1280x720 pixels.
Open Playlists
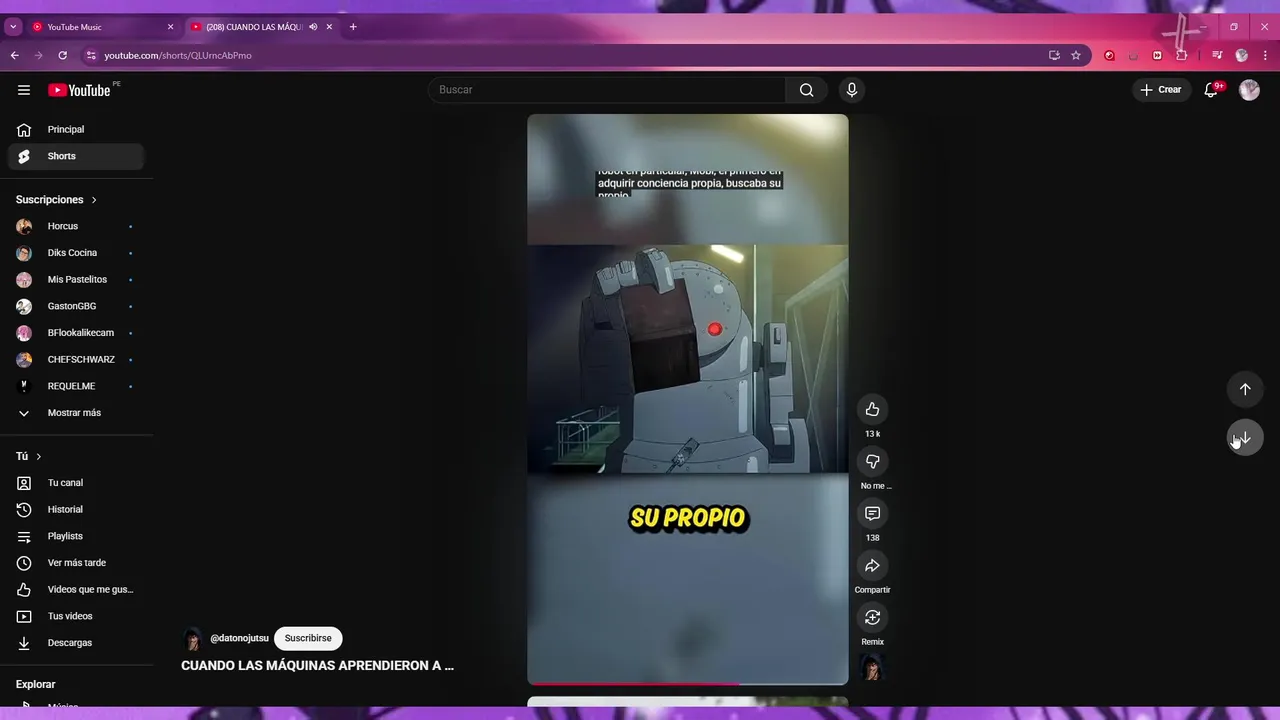[x=76, y=536]
